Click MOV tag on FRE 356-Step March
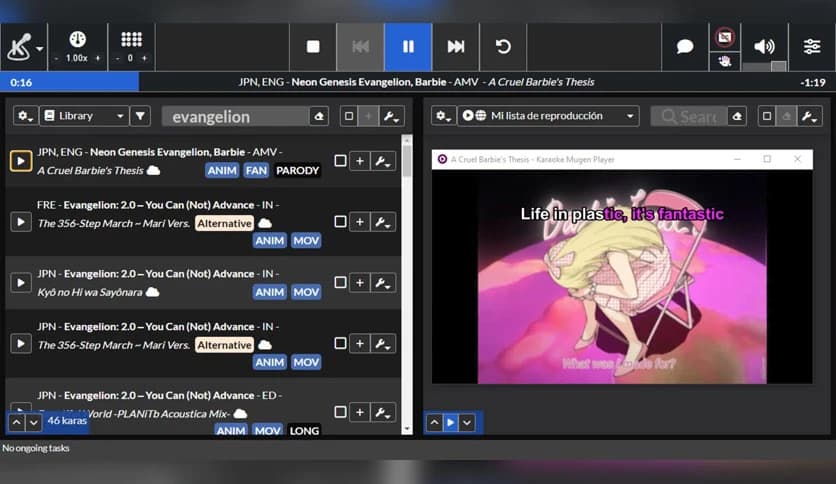Image resolution: width=836 pixels, height=484 pixels. click(x=306, y=240)
